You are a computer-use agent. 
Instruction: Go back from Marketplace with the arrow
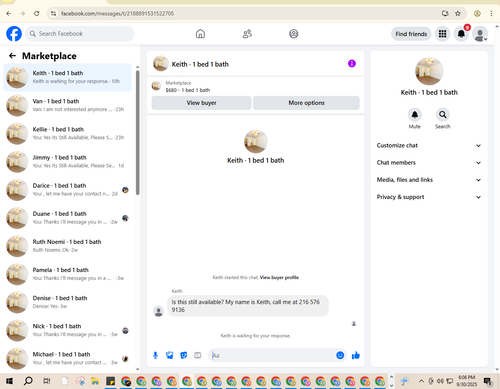(x=12, y=56)
